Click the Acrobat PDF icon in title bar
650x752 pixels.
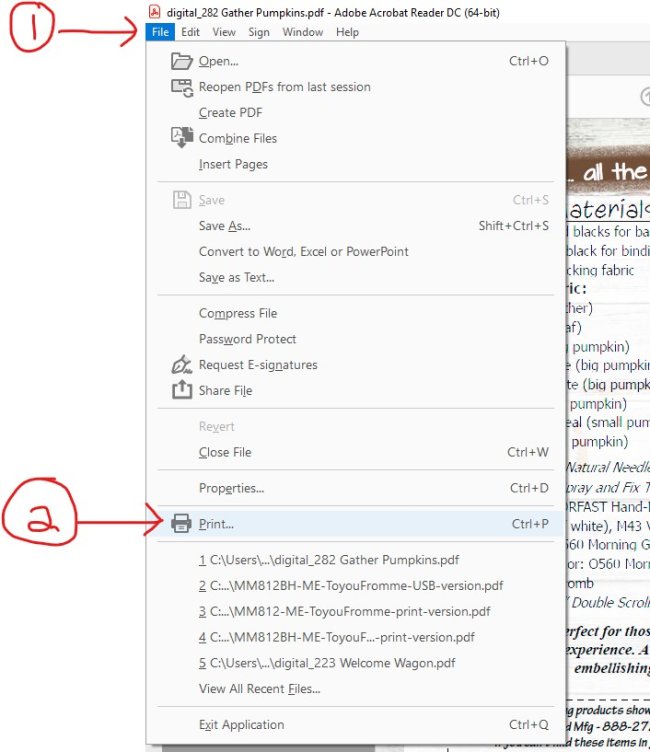pos(154,12)
